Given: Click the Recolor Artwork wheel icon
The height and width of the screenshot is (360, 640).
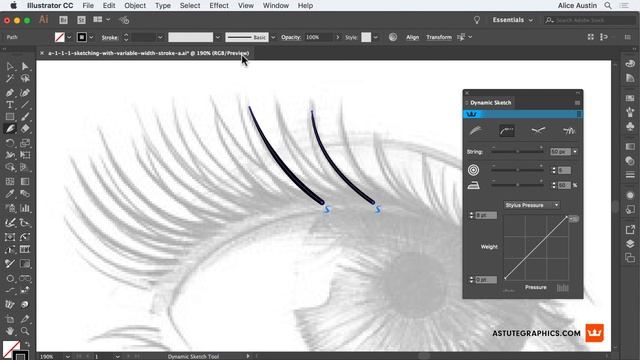Looking at the screenshot, I should pyautogui.click(x=393, y=37).
